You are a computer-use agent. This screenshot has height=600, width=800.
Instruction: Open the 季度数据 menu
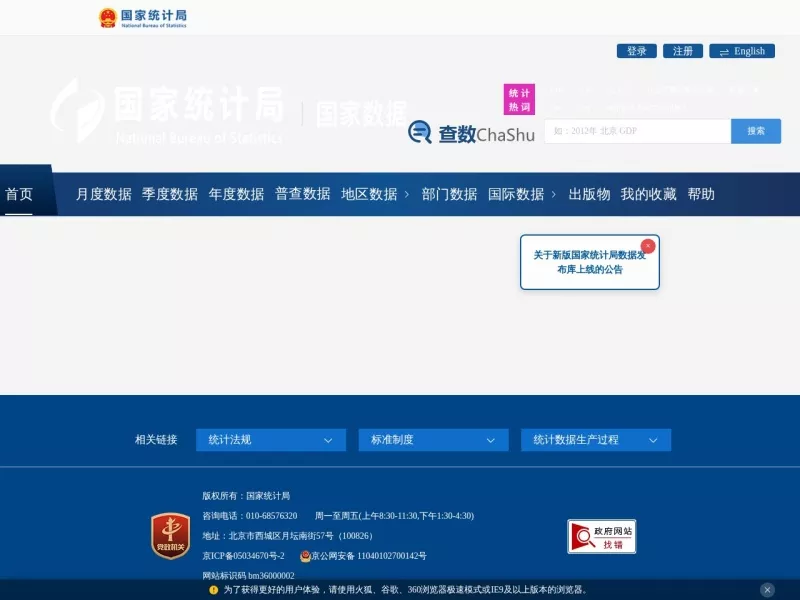point(170,194)
